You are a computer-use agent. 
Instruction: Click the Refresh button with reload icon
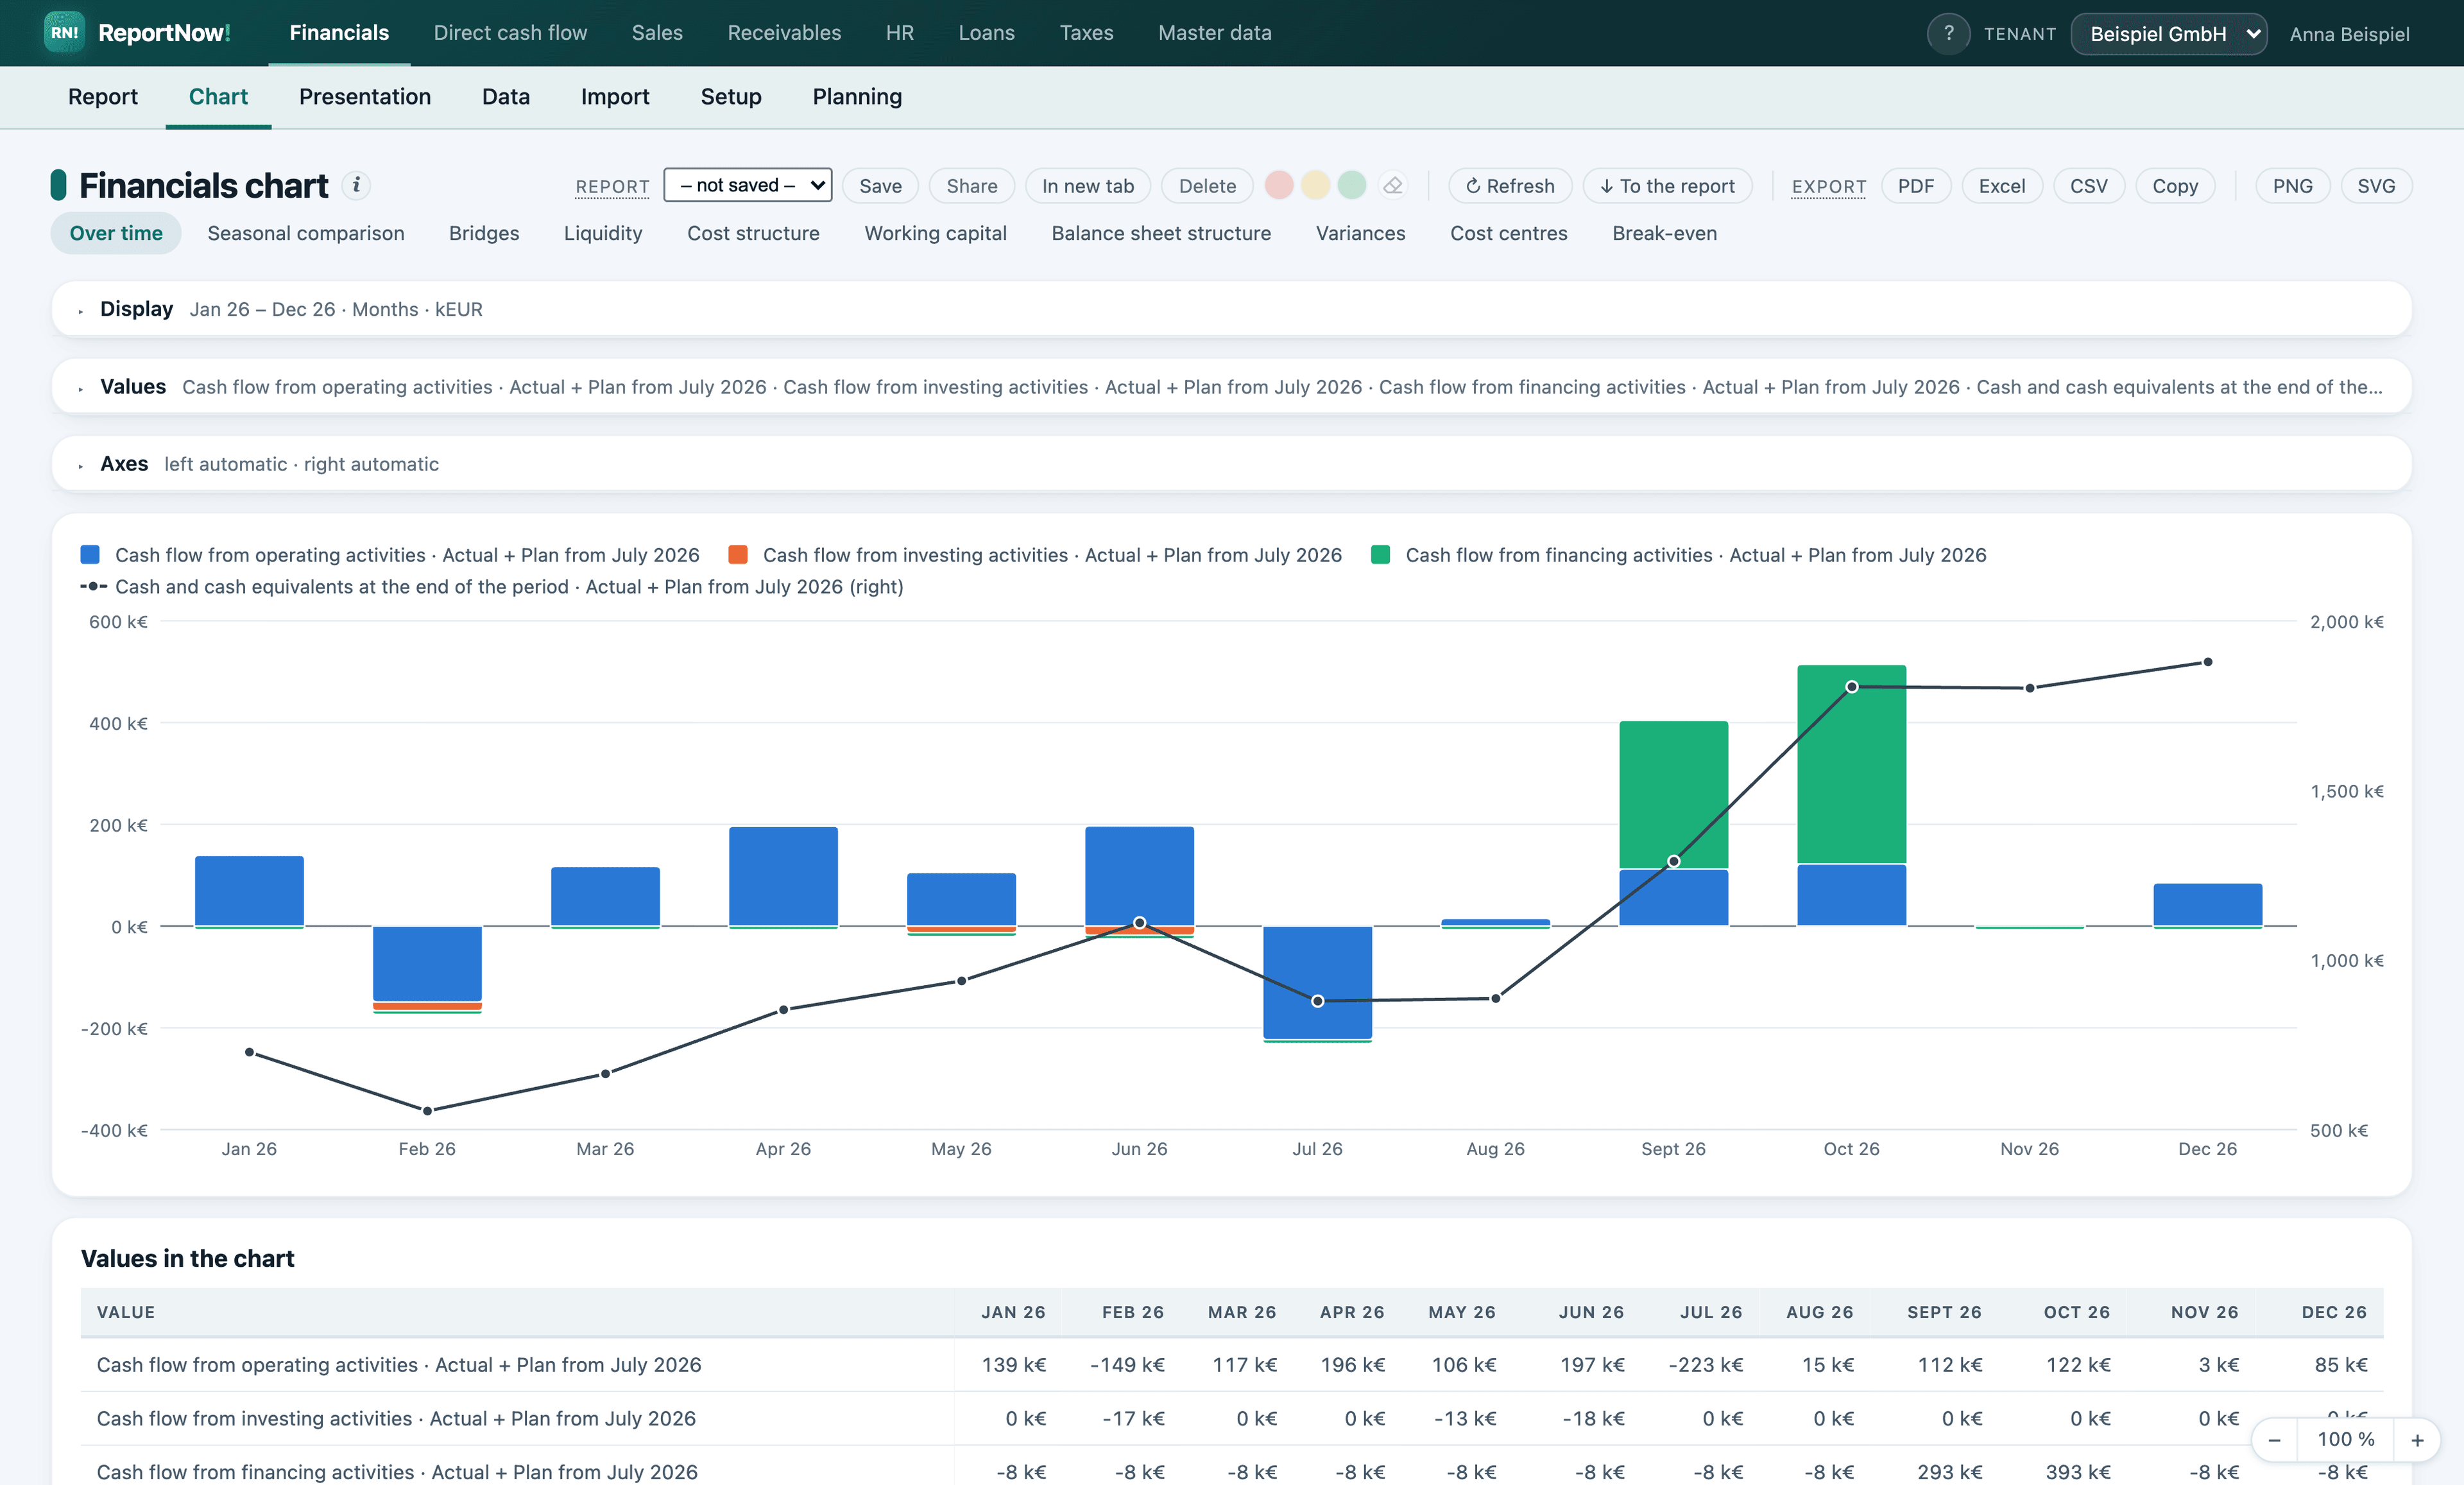(1510, 185)
